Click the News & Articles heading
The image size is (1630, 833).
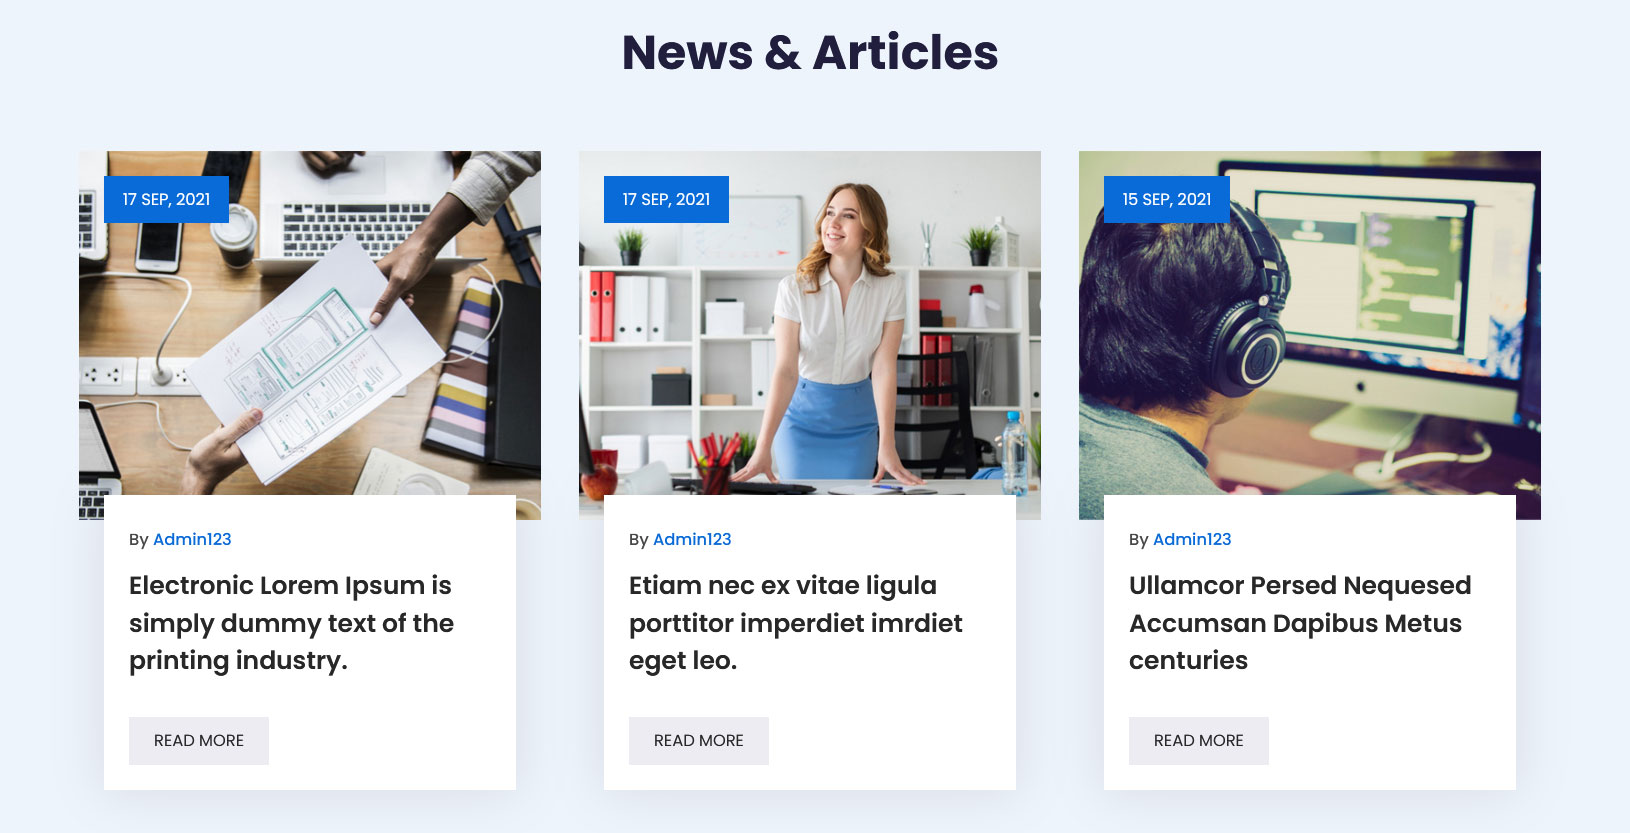(810, 52)
